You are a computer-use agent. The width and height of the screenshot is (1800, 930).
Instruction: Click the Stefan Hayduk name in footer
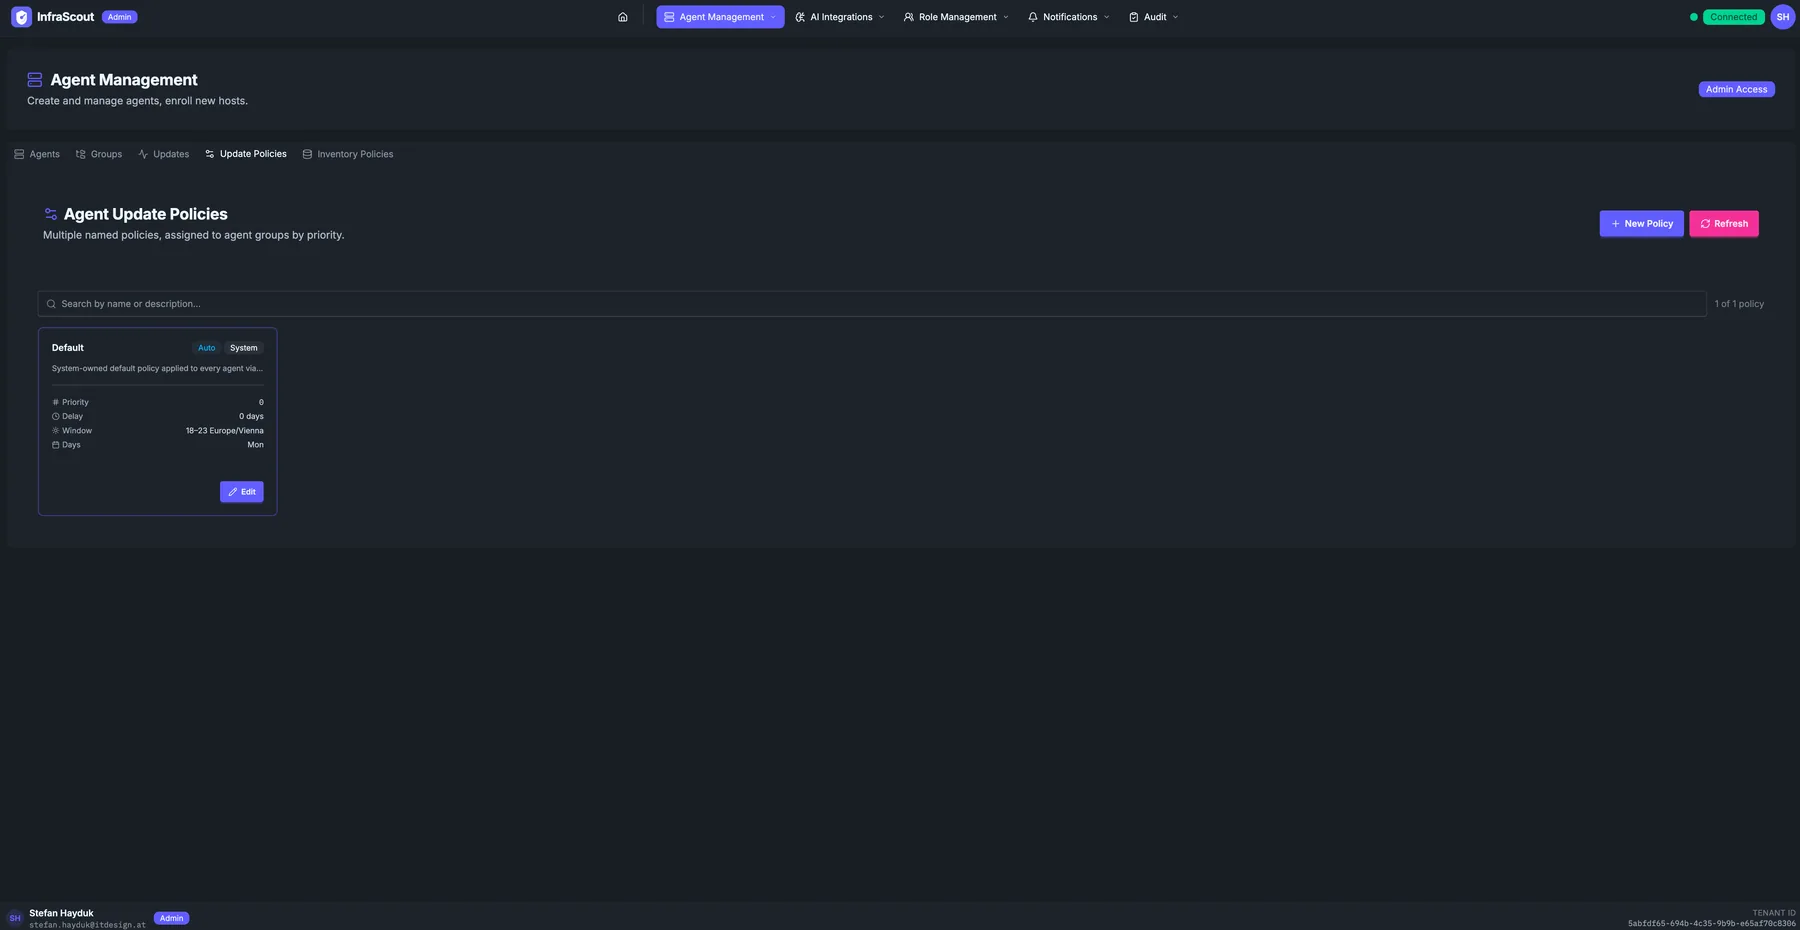[x=61, y=913]
